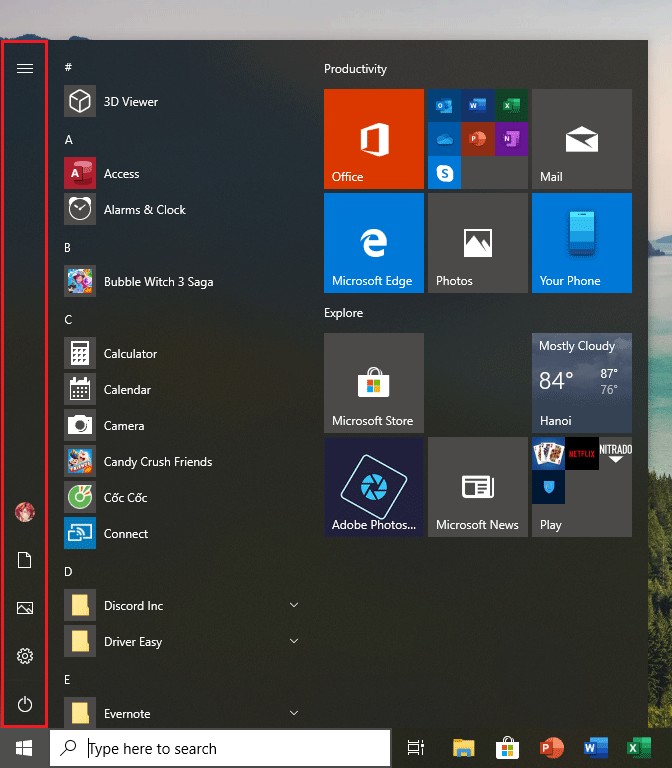Screen dimensions: 672x768
Task: Click the Windows Start button
Action: 24,748
